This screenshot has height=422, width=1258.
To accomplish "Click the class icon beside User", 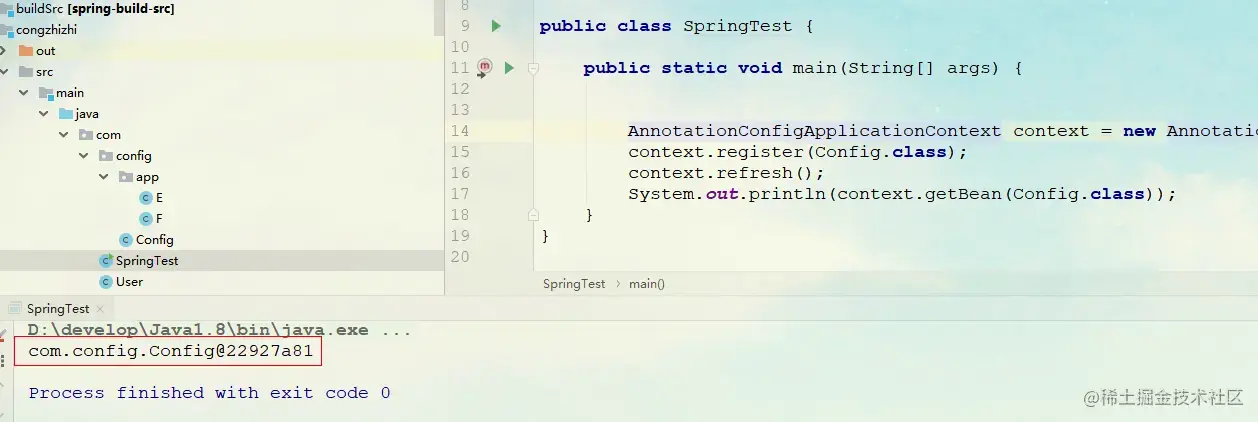I will tap(106, 282).
